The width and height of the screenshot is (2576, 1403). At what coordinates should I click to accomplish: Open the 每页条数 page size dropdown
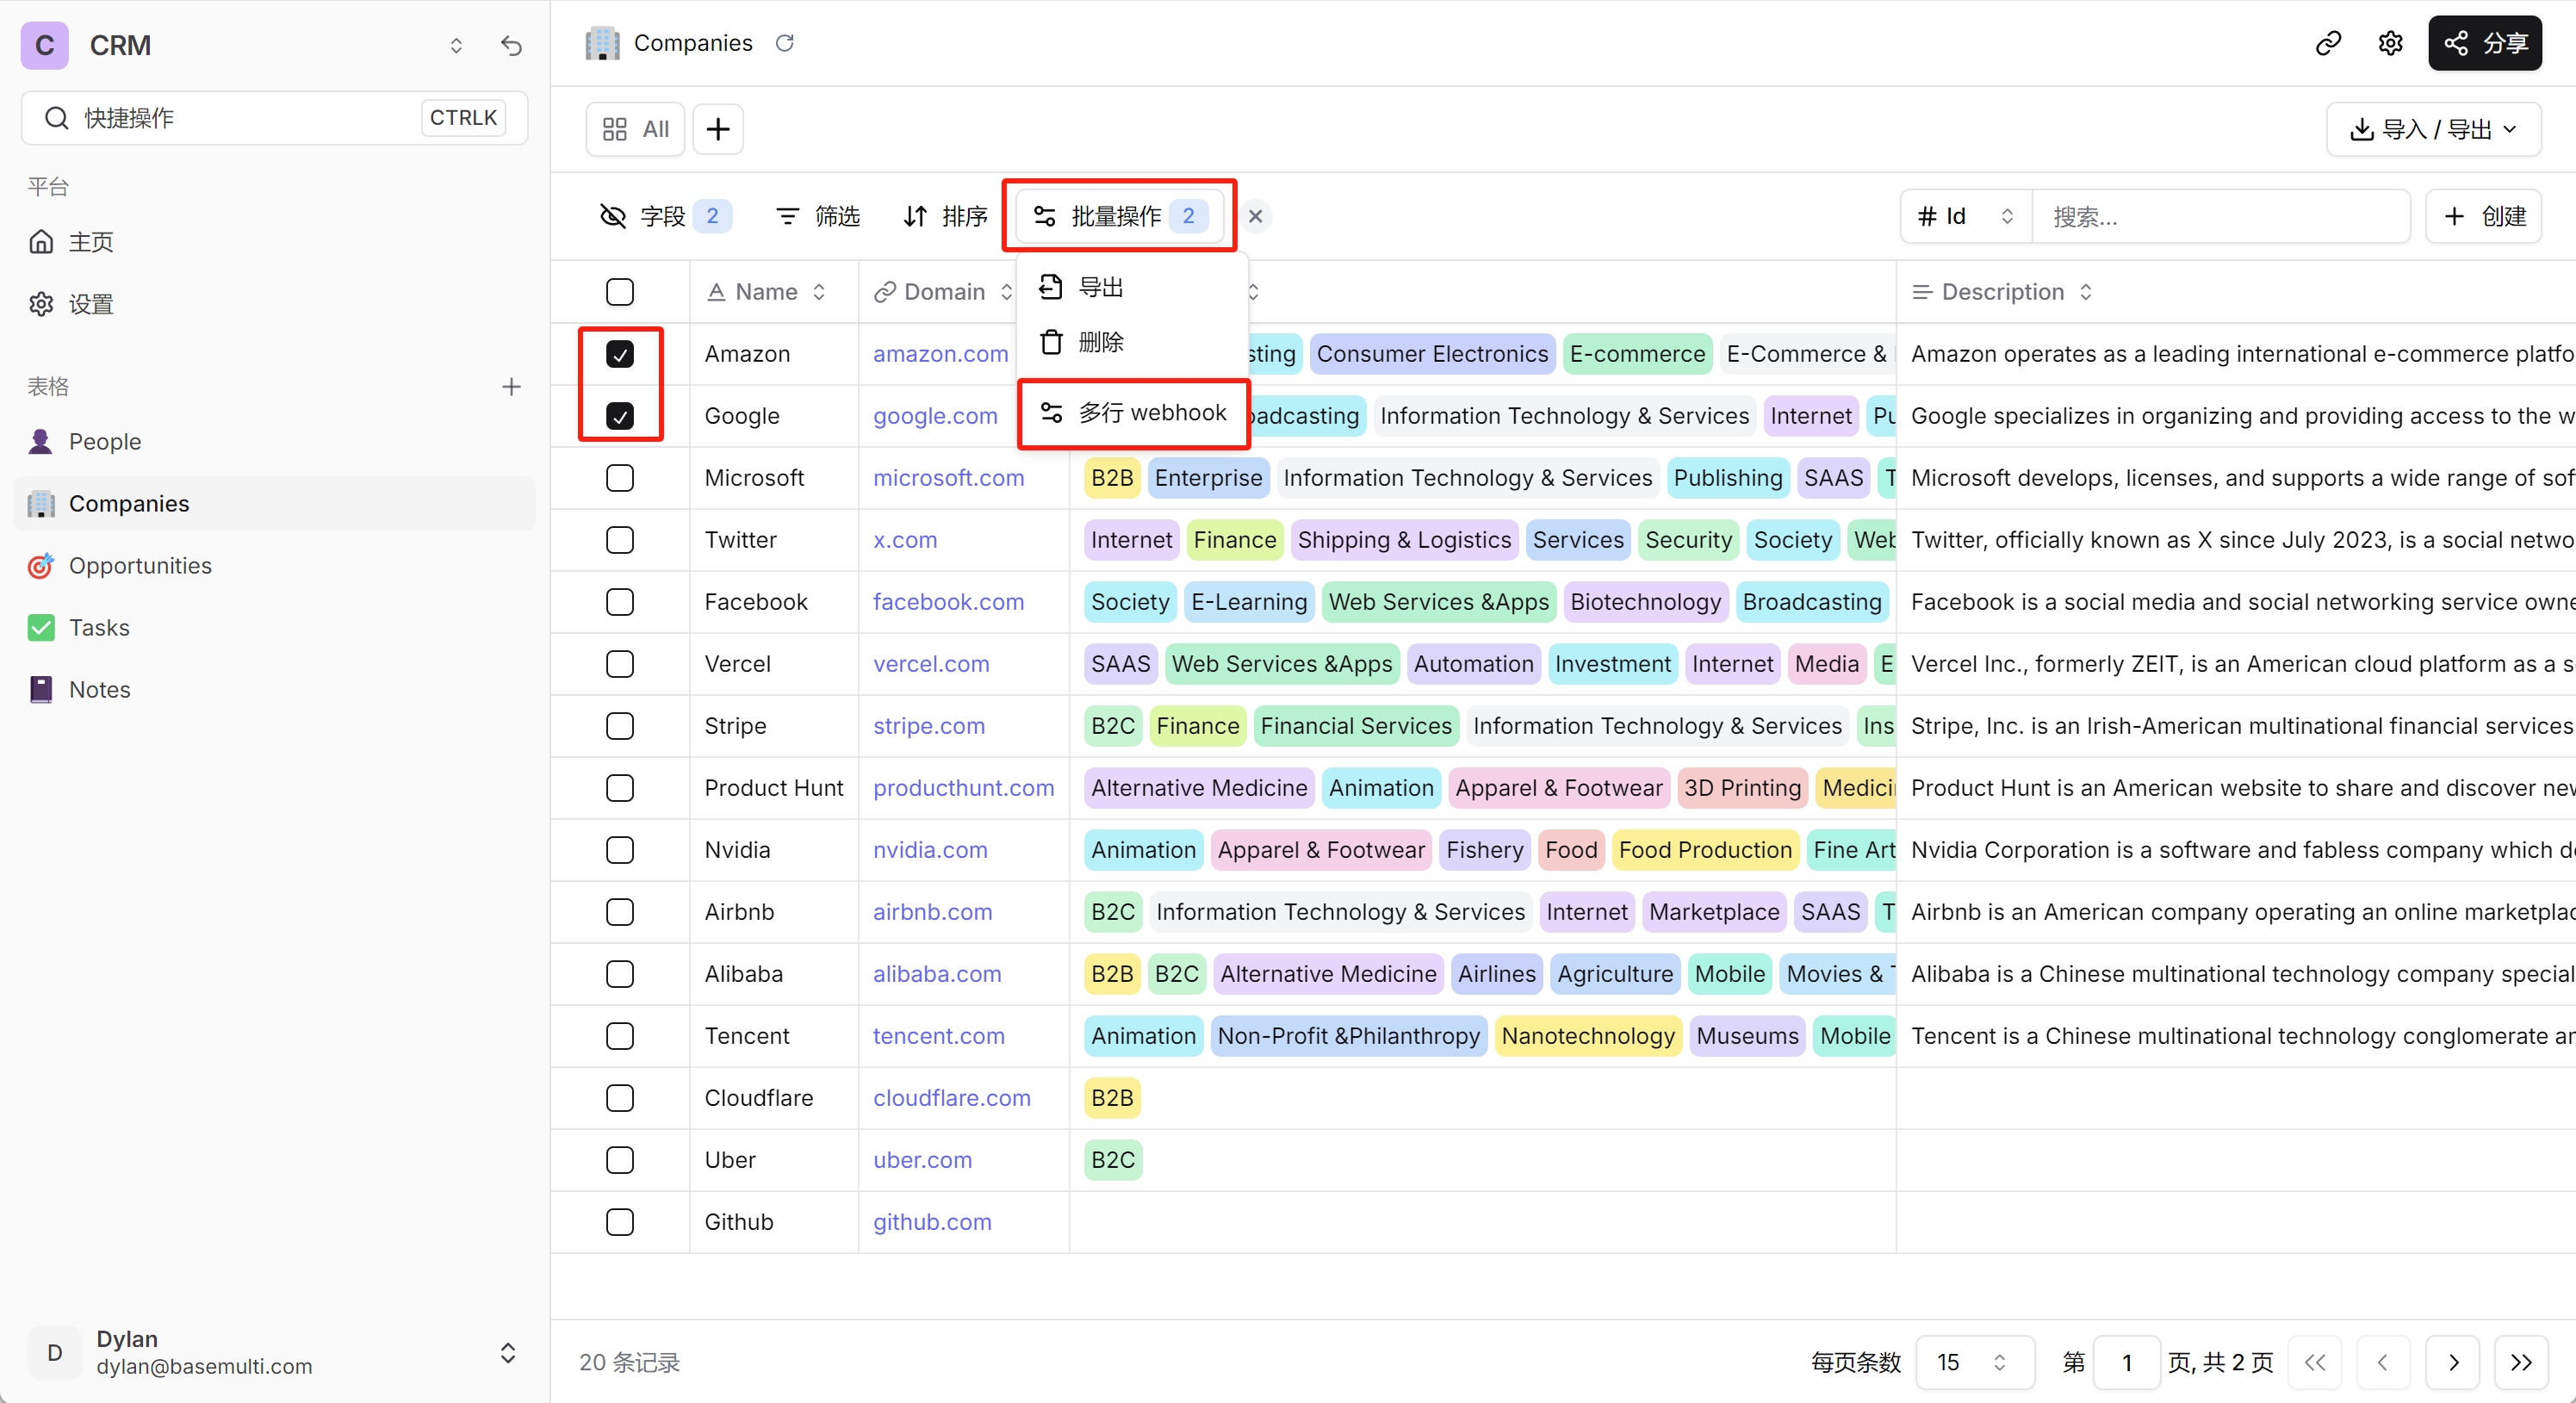point(1974,1362)
